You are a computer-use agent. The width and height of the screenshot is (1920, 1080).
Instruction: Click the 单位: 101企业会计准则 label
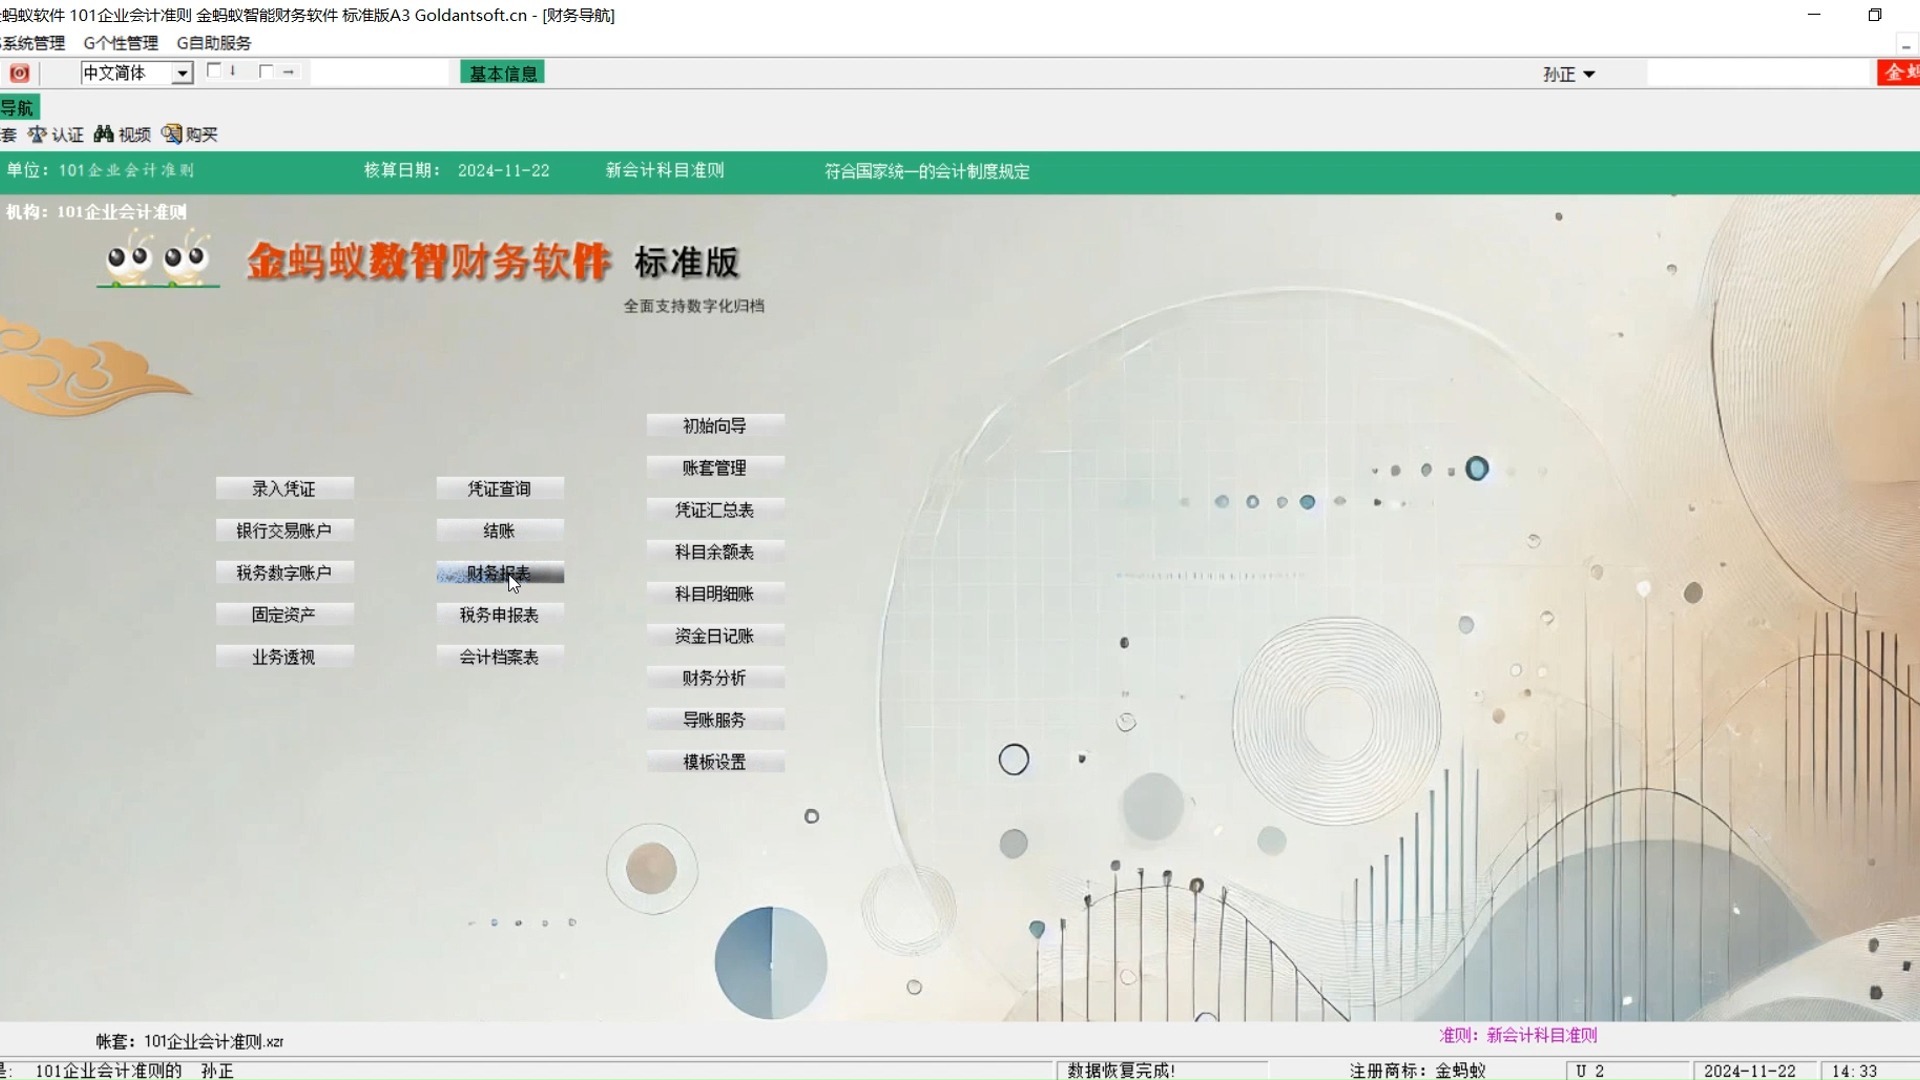point(100,171)
